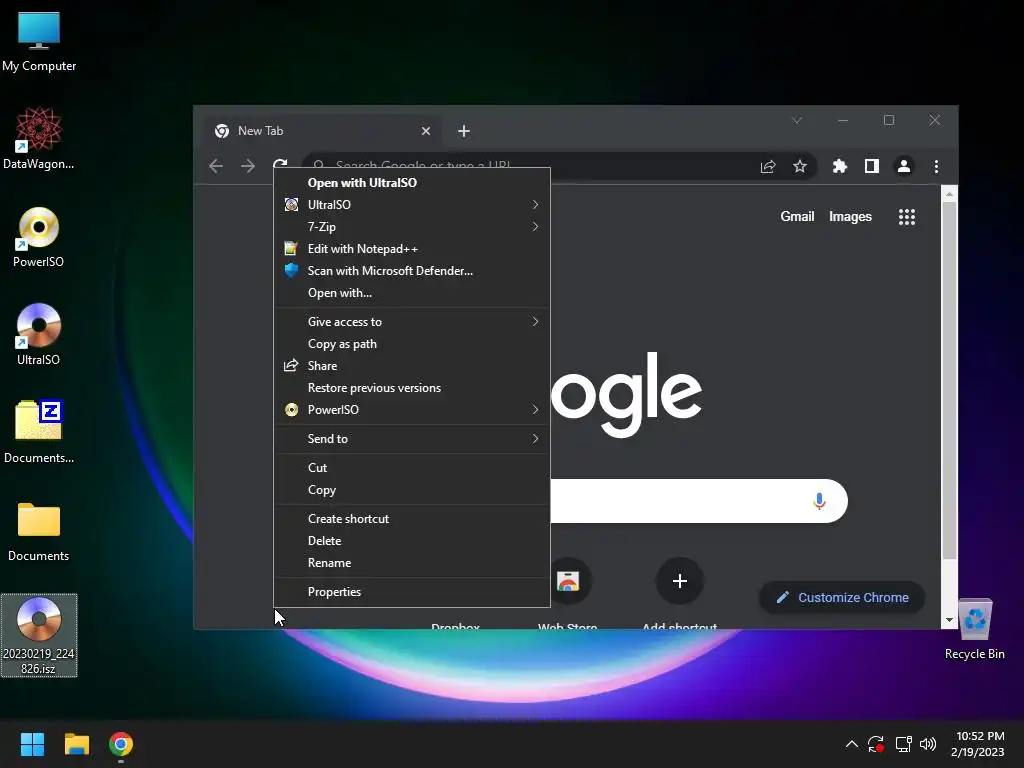1024x768 pixels.
Task: Go forward in Chrome
Action: point(248,166)
